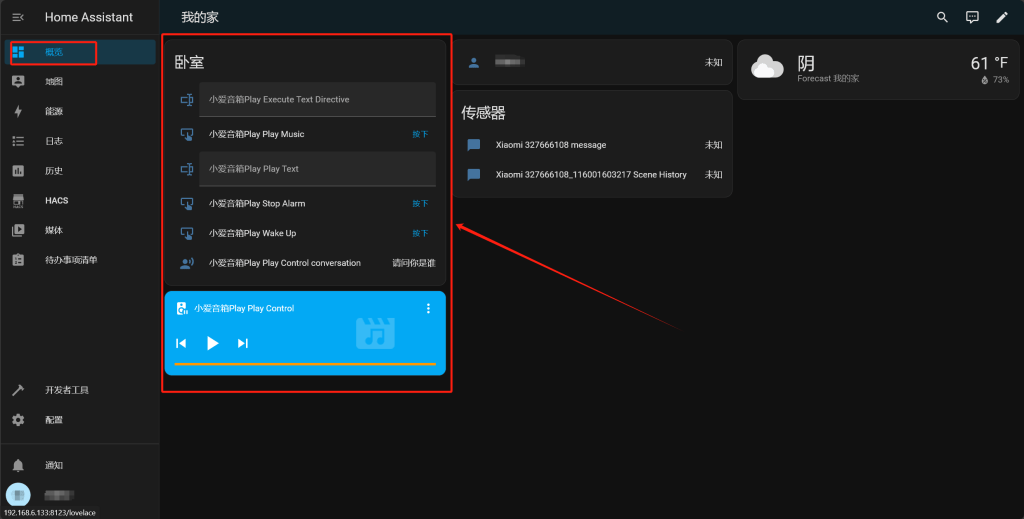Click the search icon in header
The height and width of the screenshot is (519, 1024).
pos(942,17)
